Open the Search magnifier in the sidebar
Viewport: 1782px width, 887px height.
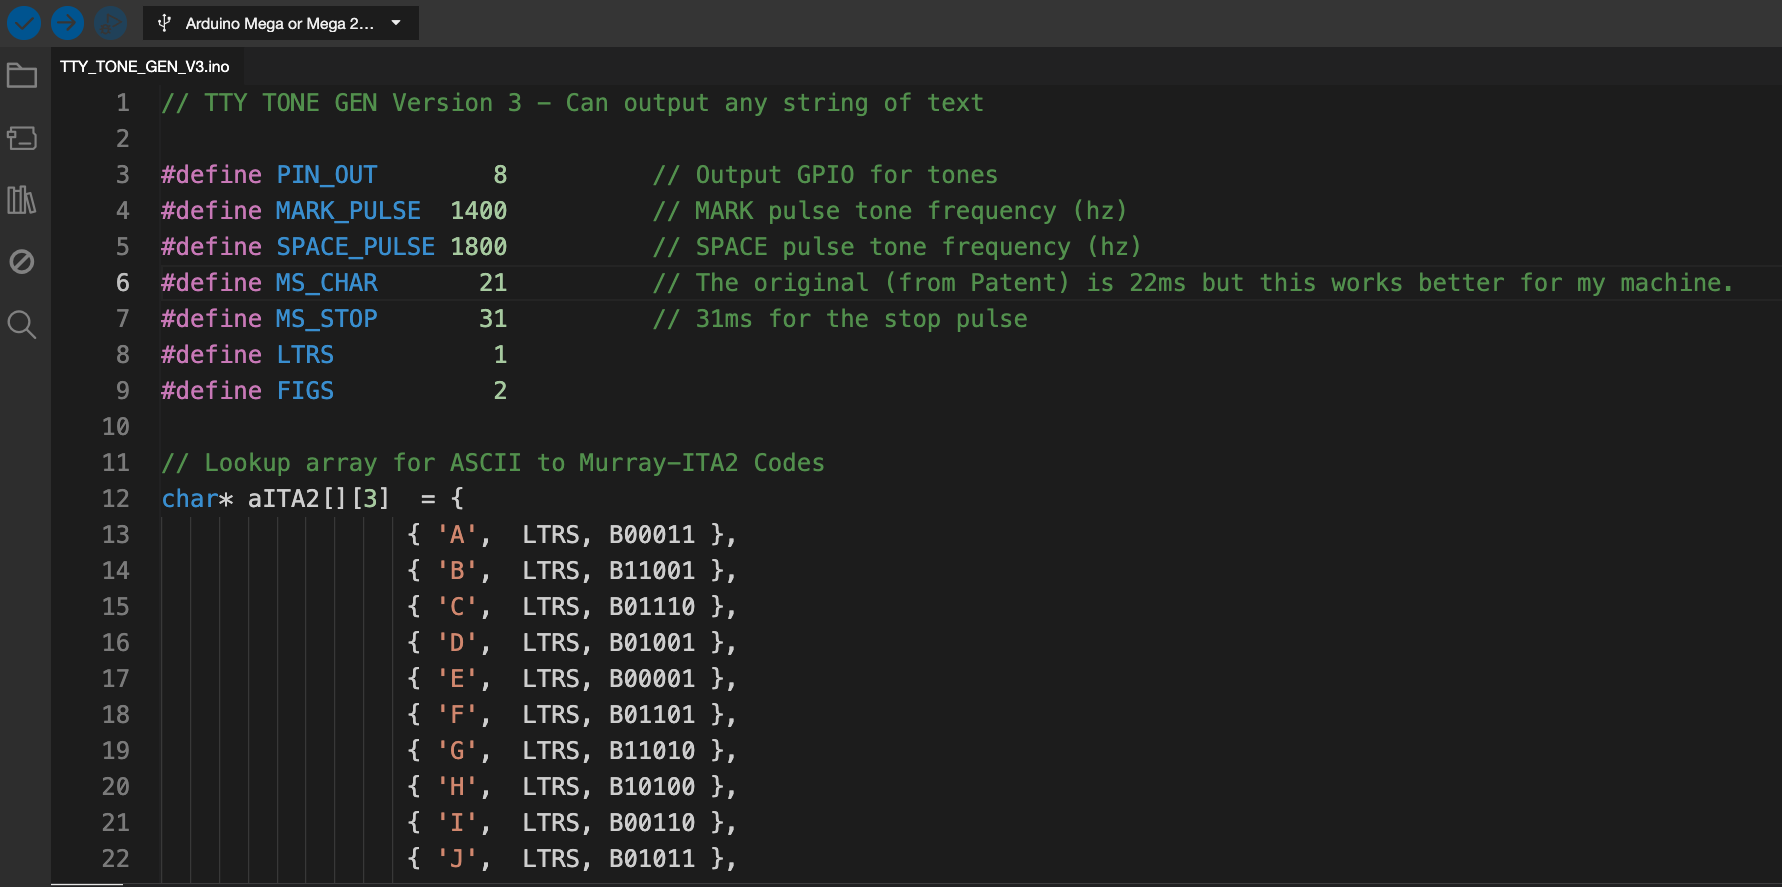pos(22,324)
